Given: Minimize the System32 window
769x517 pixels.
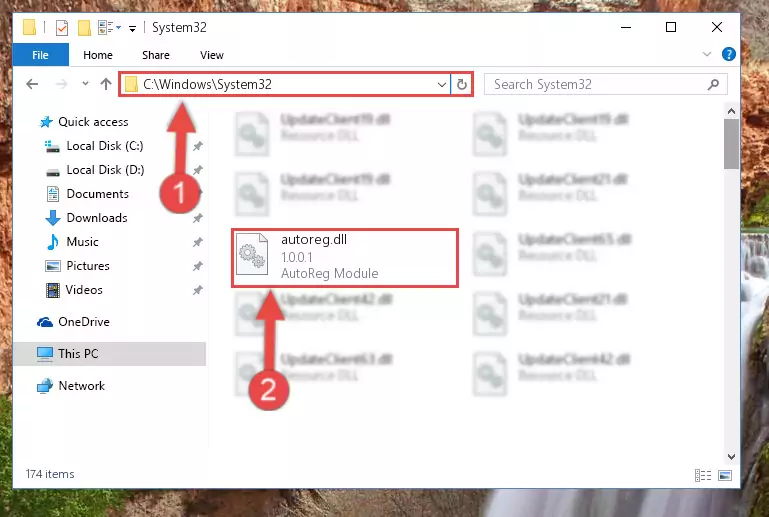Looking at the screenshot, I should click(626, 27).
